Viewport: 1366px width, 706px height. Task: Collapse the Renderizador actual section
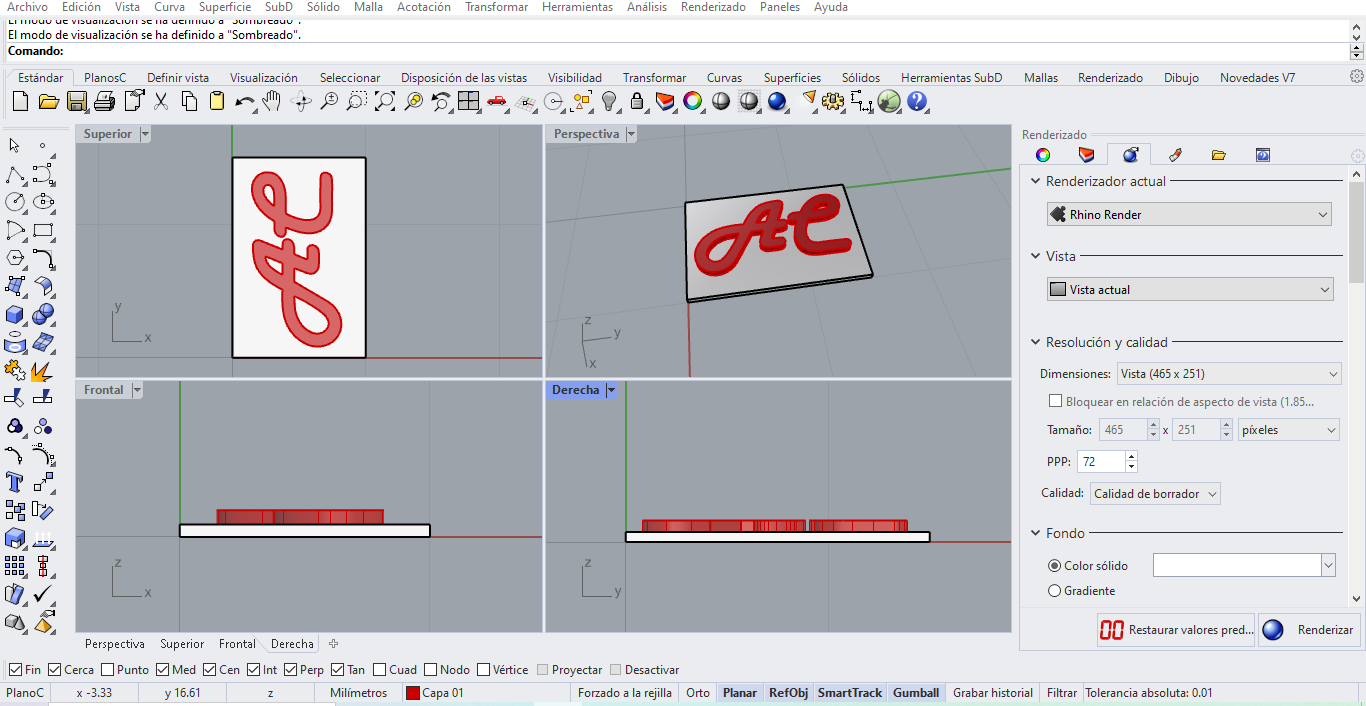[1036, 182]
